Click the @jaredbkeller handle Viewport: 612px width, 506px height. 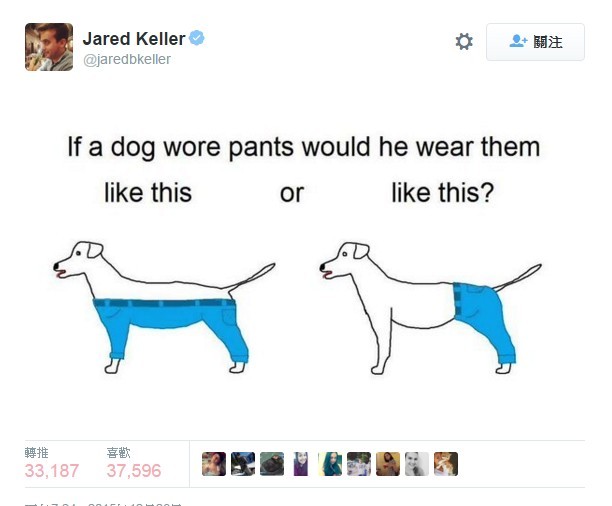[127, 59]
